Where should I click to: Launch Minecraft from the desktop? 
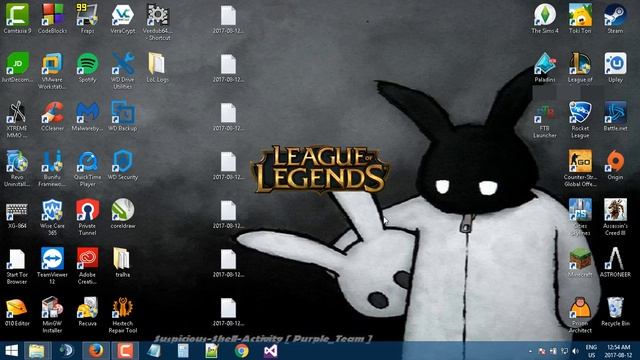tap(580, 263)
